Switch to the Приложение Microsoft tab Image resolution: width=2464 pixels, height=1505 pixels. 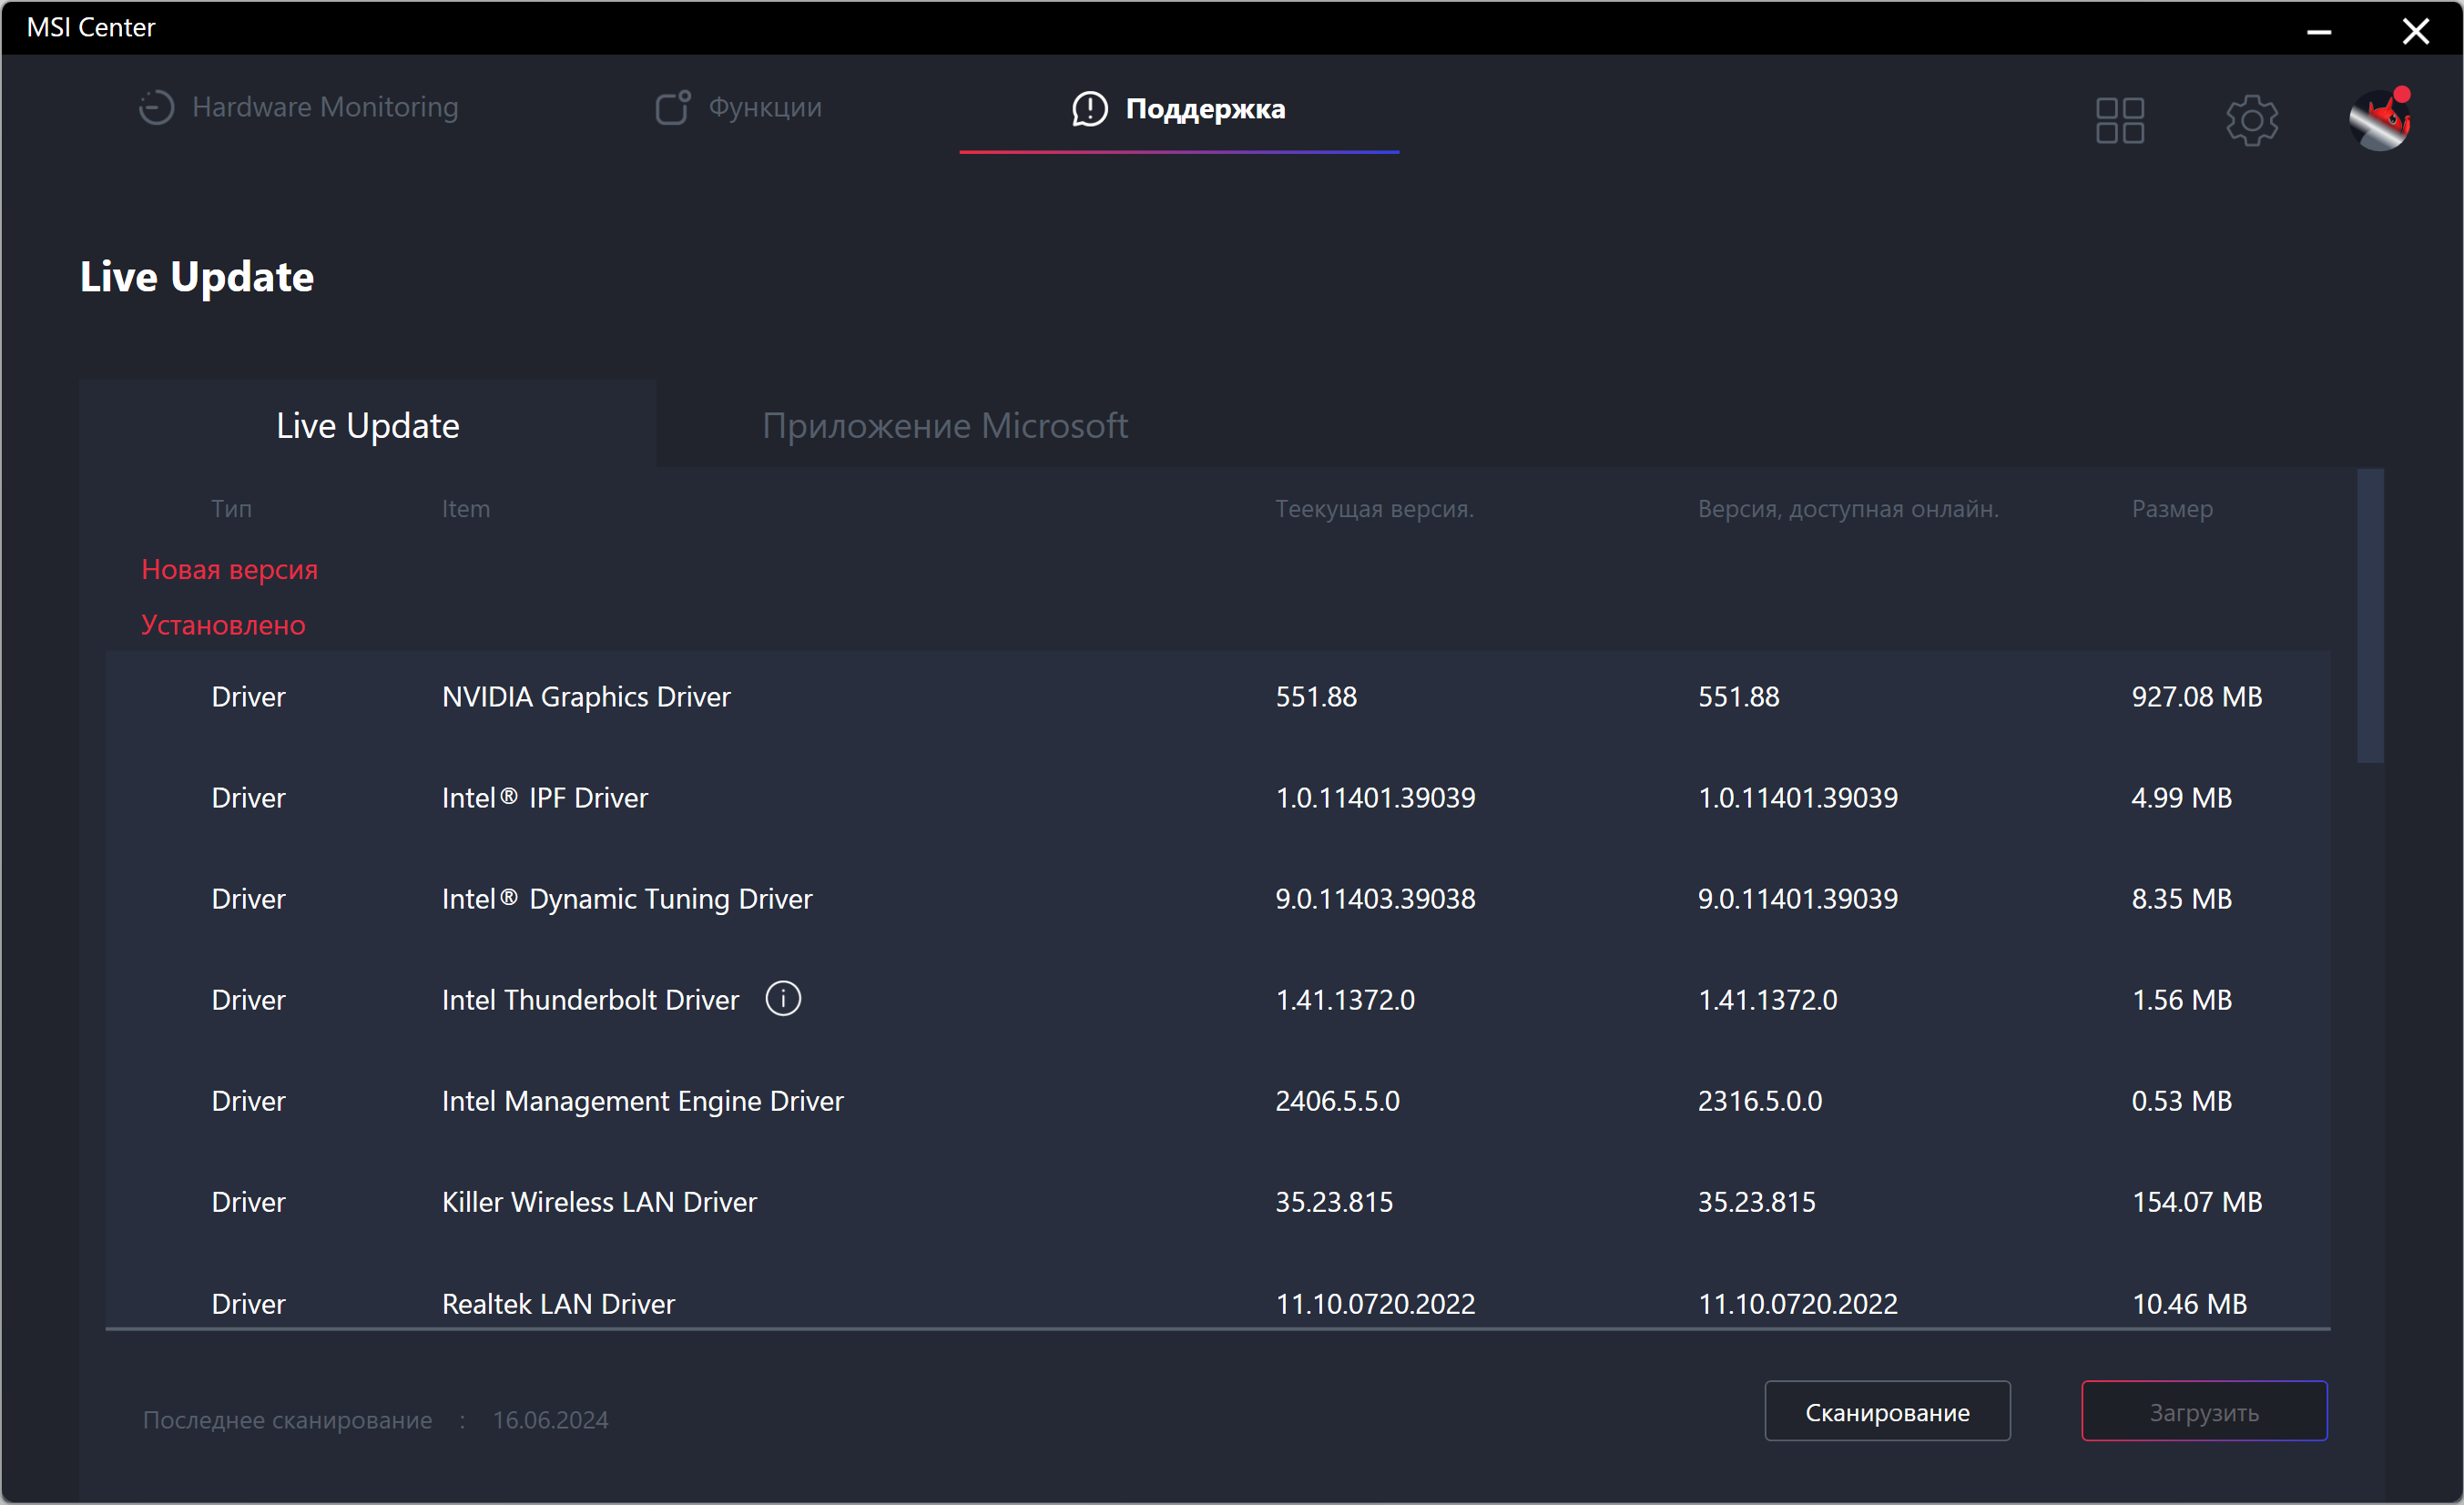tap(944, 426)
